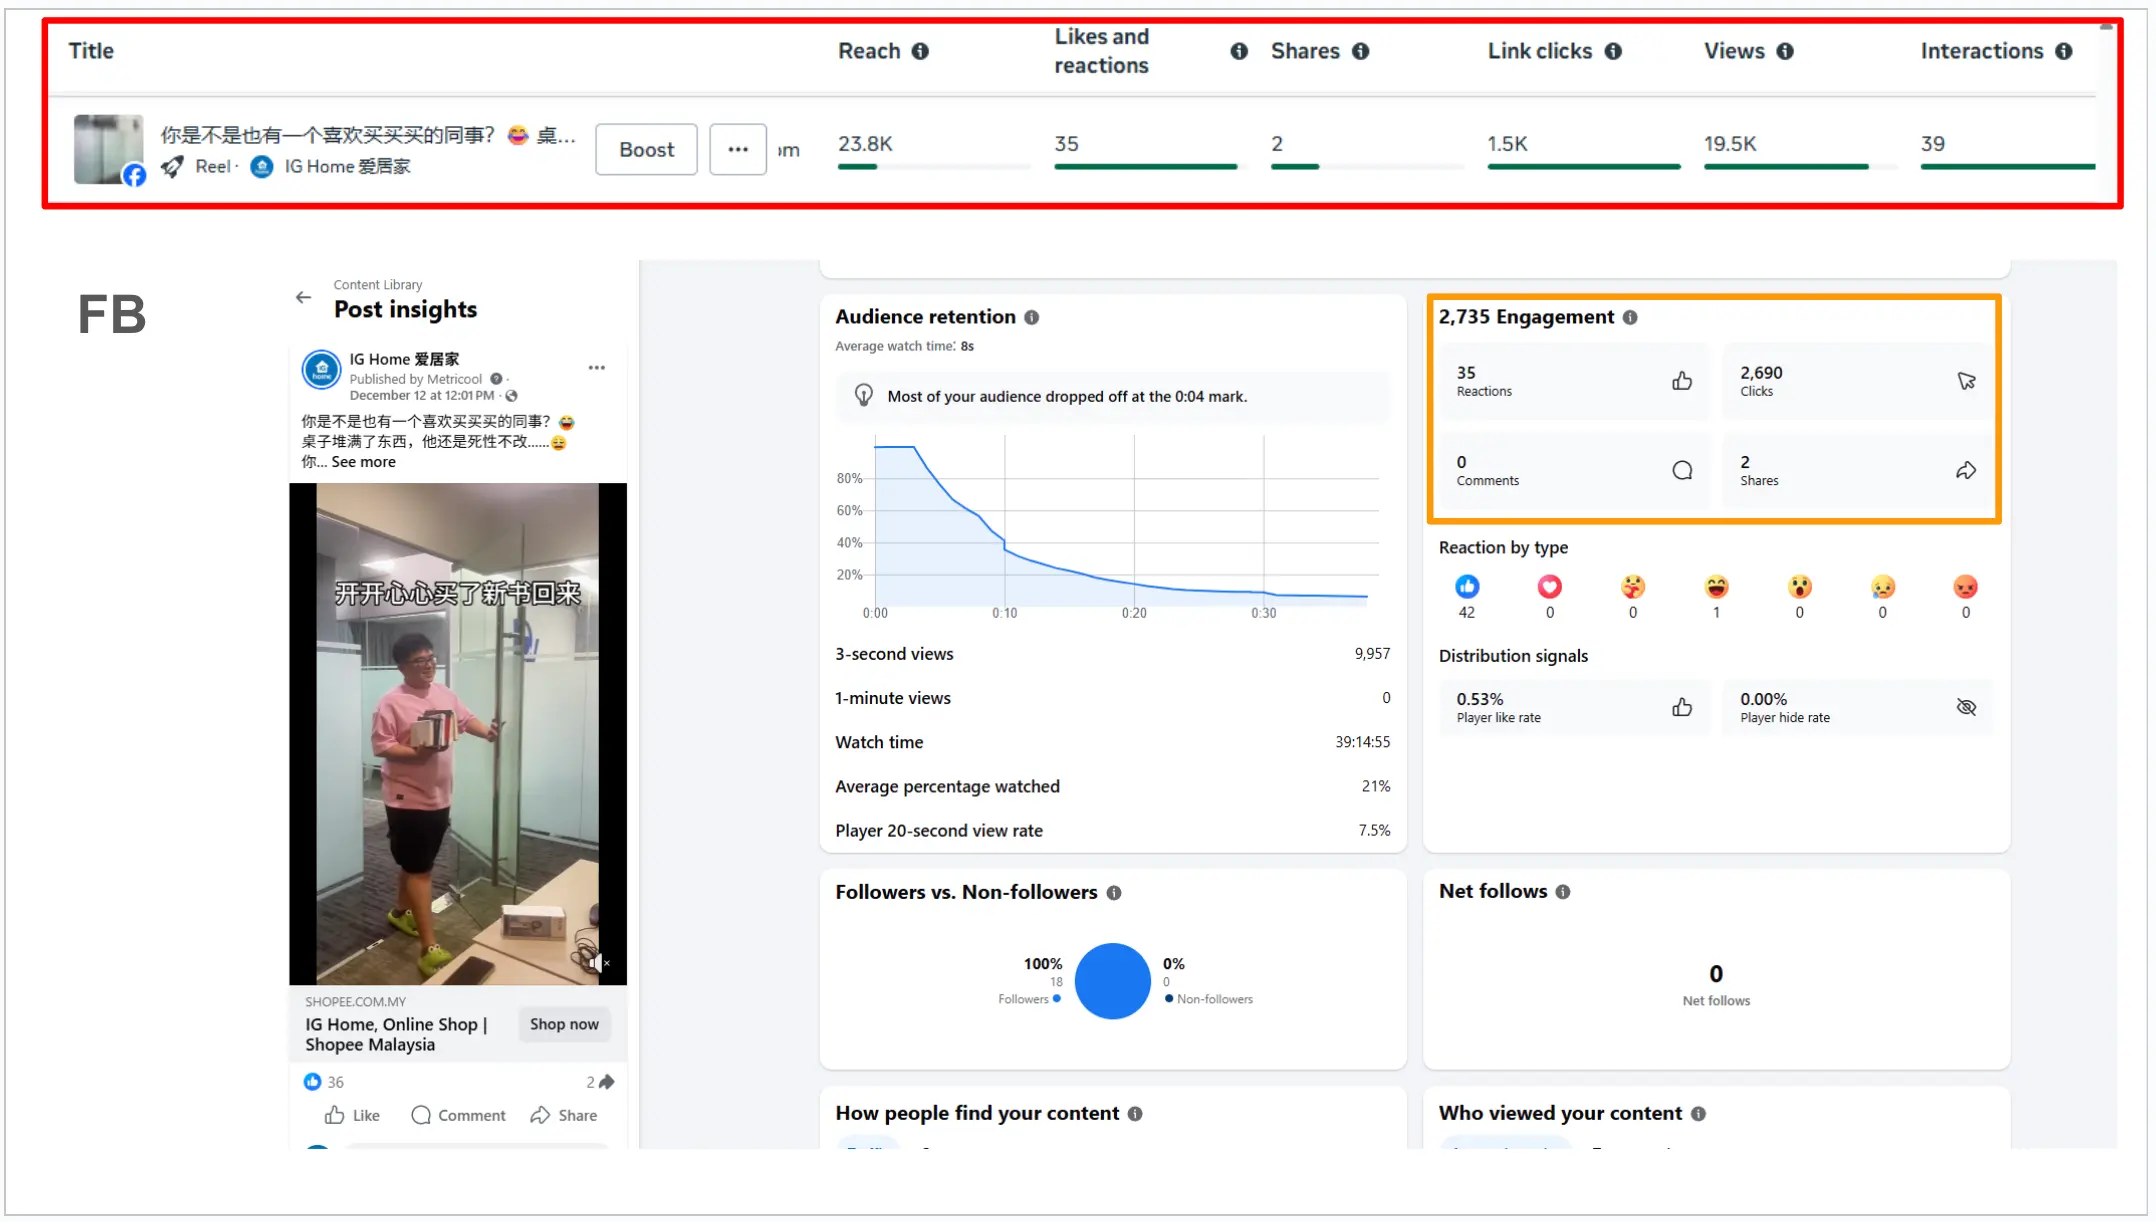Click the Shop now button
Screen dimensions: 2156x1222
[x=564, y=1024]
